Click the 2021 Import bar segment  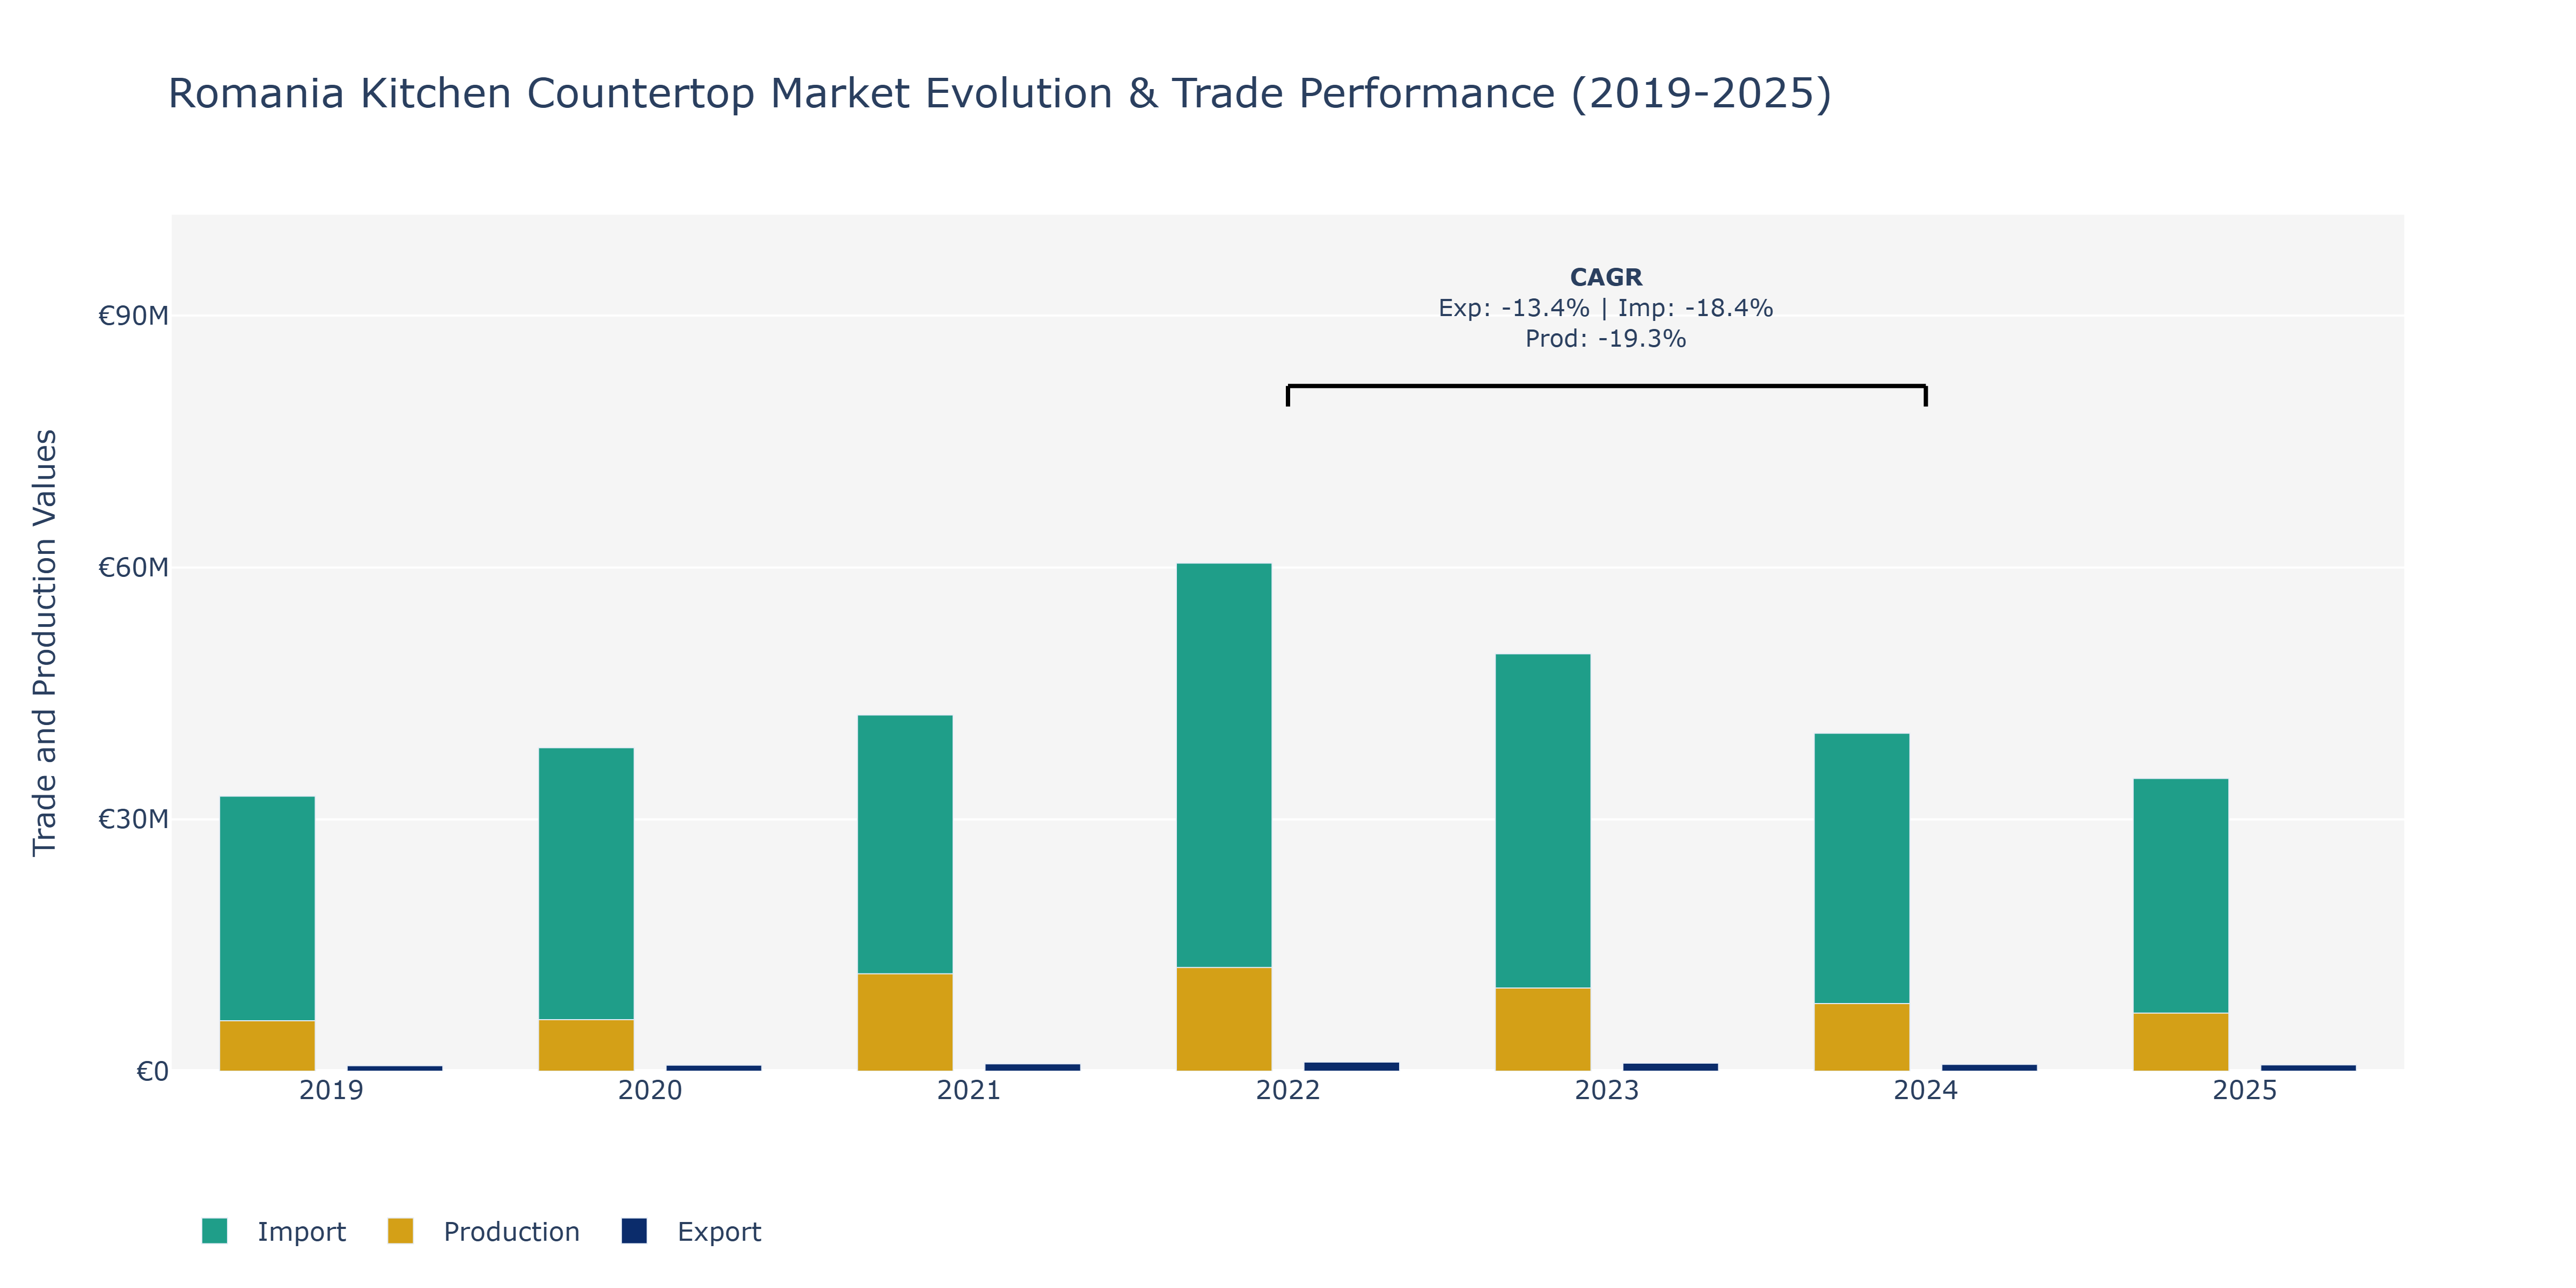coord(905,844)
